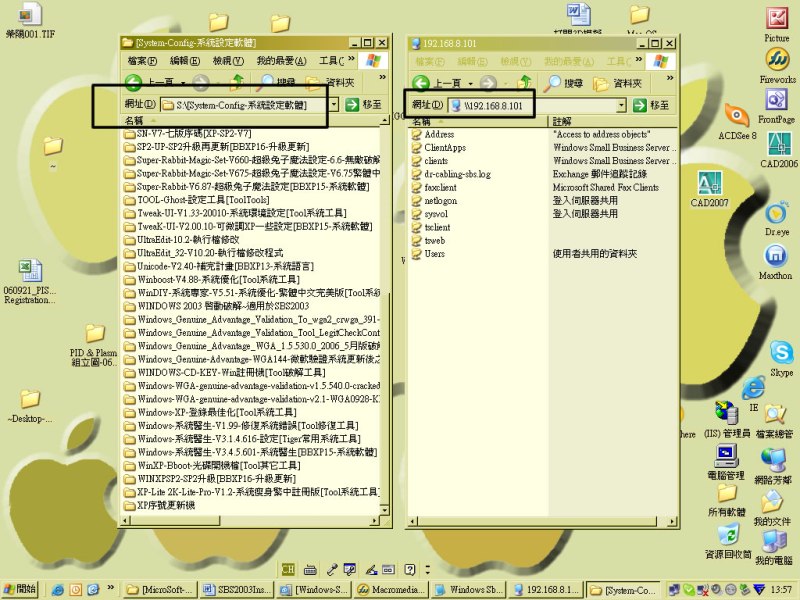800x600 pixels.
Task: Click Up folder icon in System-Config window
Action: tap(238, 82)
